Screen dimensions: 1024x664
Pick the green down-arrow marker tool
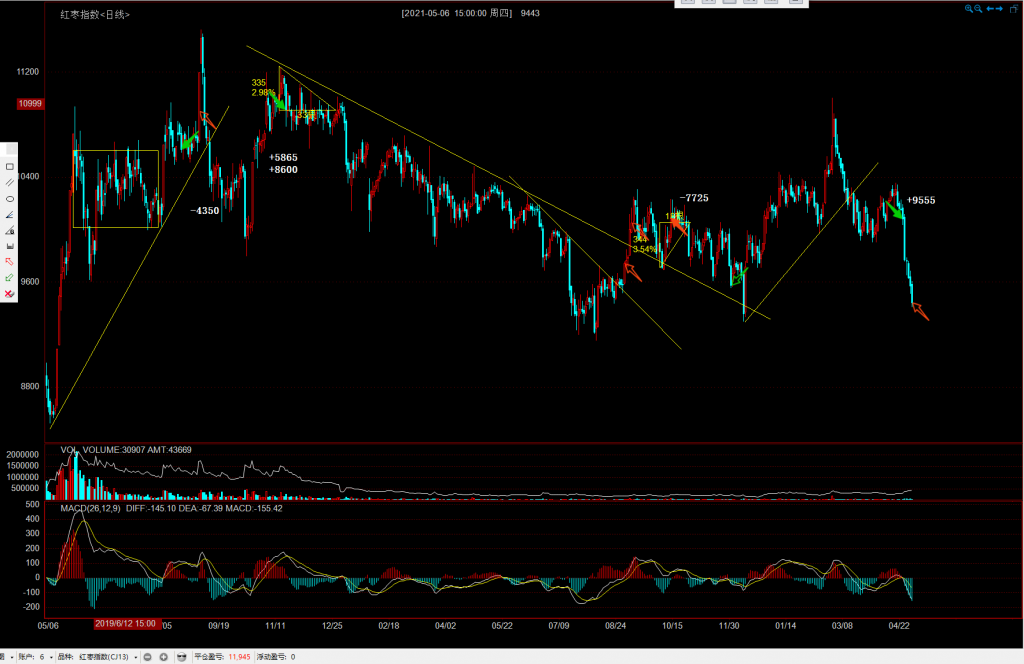coord(10,278)
